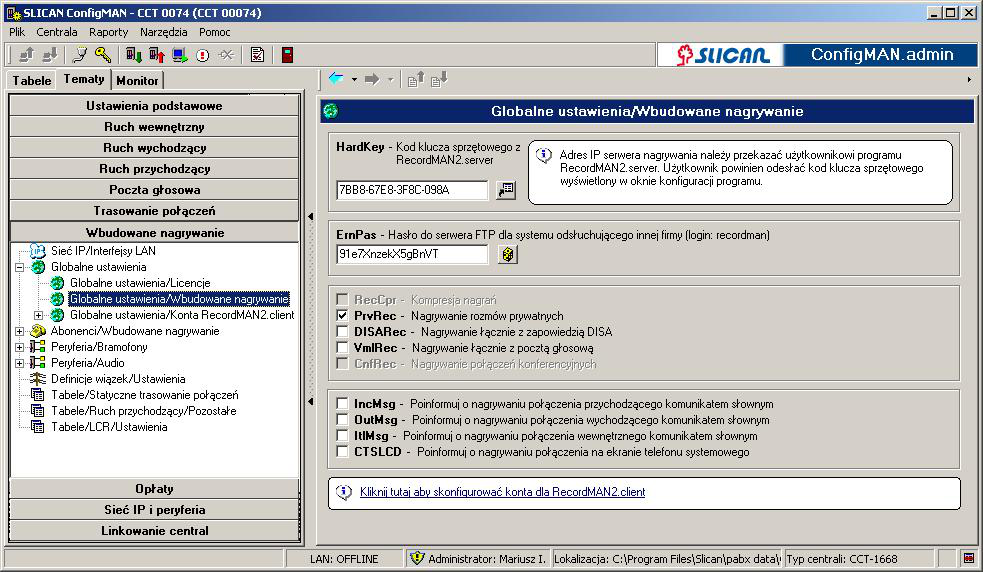Click the grey forward navigation arrow
The height and width of the screenshot is (572, 983).
point(372,79)
